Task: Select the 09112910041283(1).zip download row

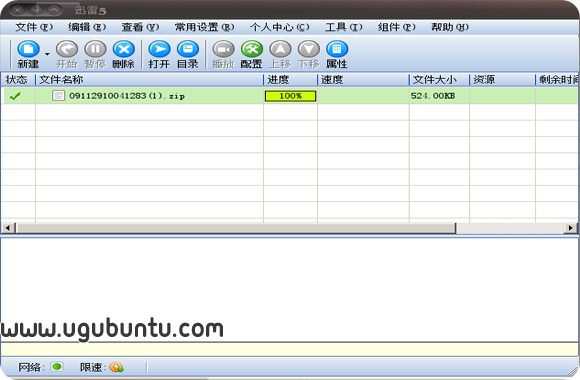Action: (290, 96)
